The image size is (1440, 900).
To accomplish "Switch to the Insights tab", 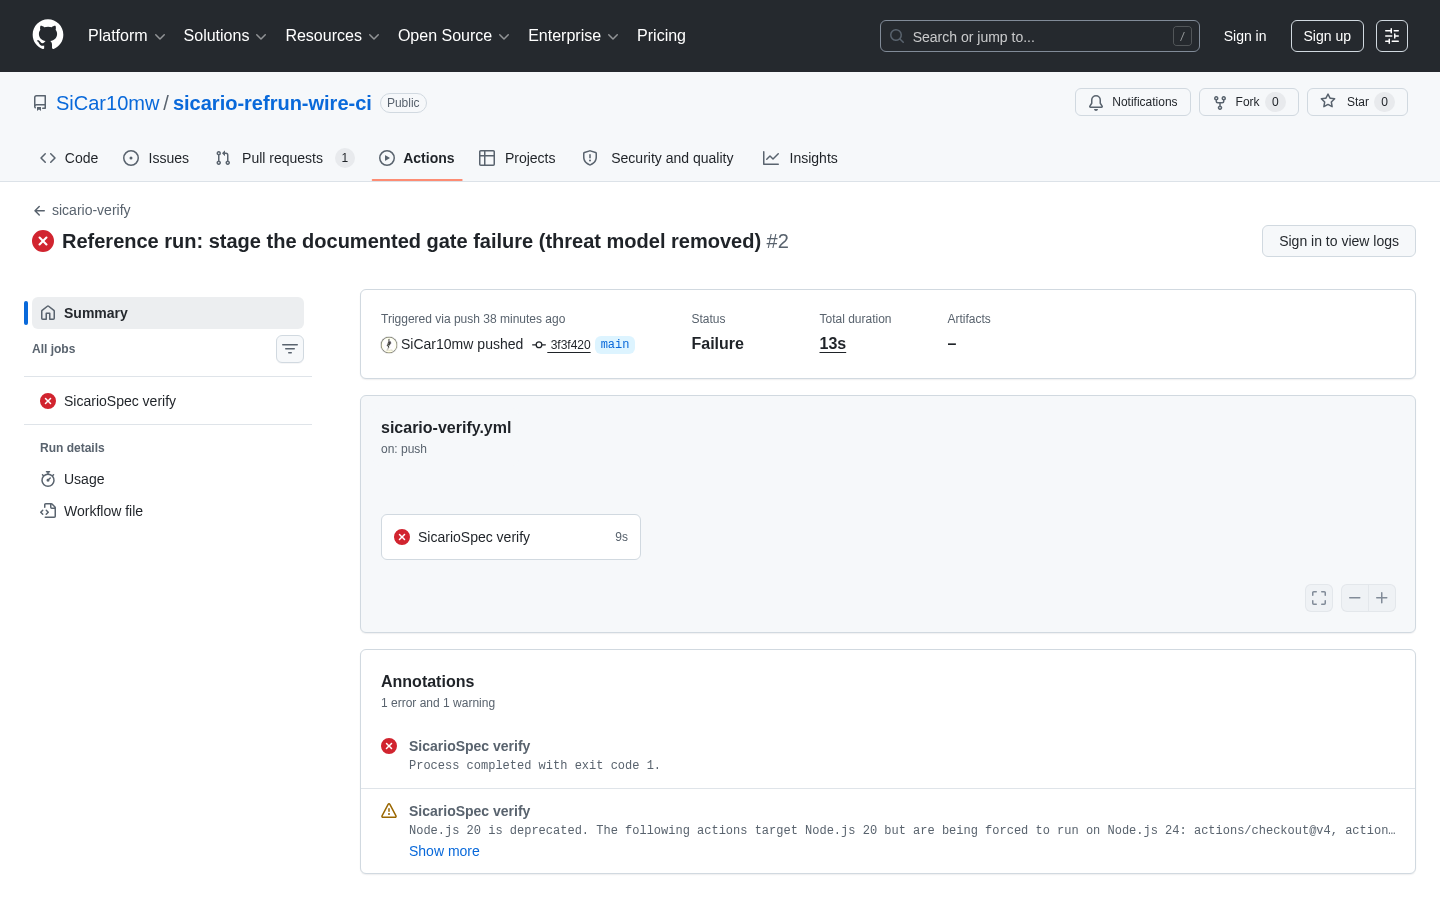I will [800, 158].
